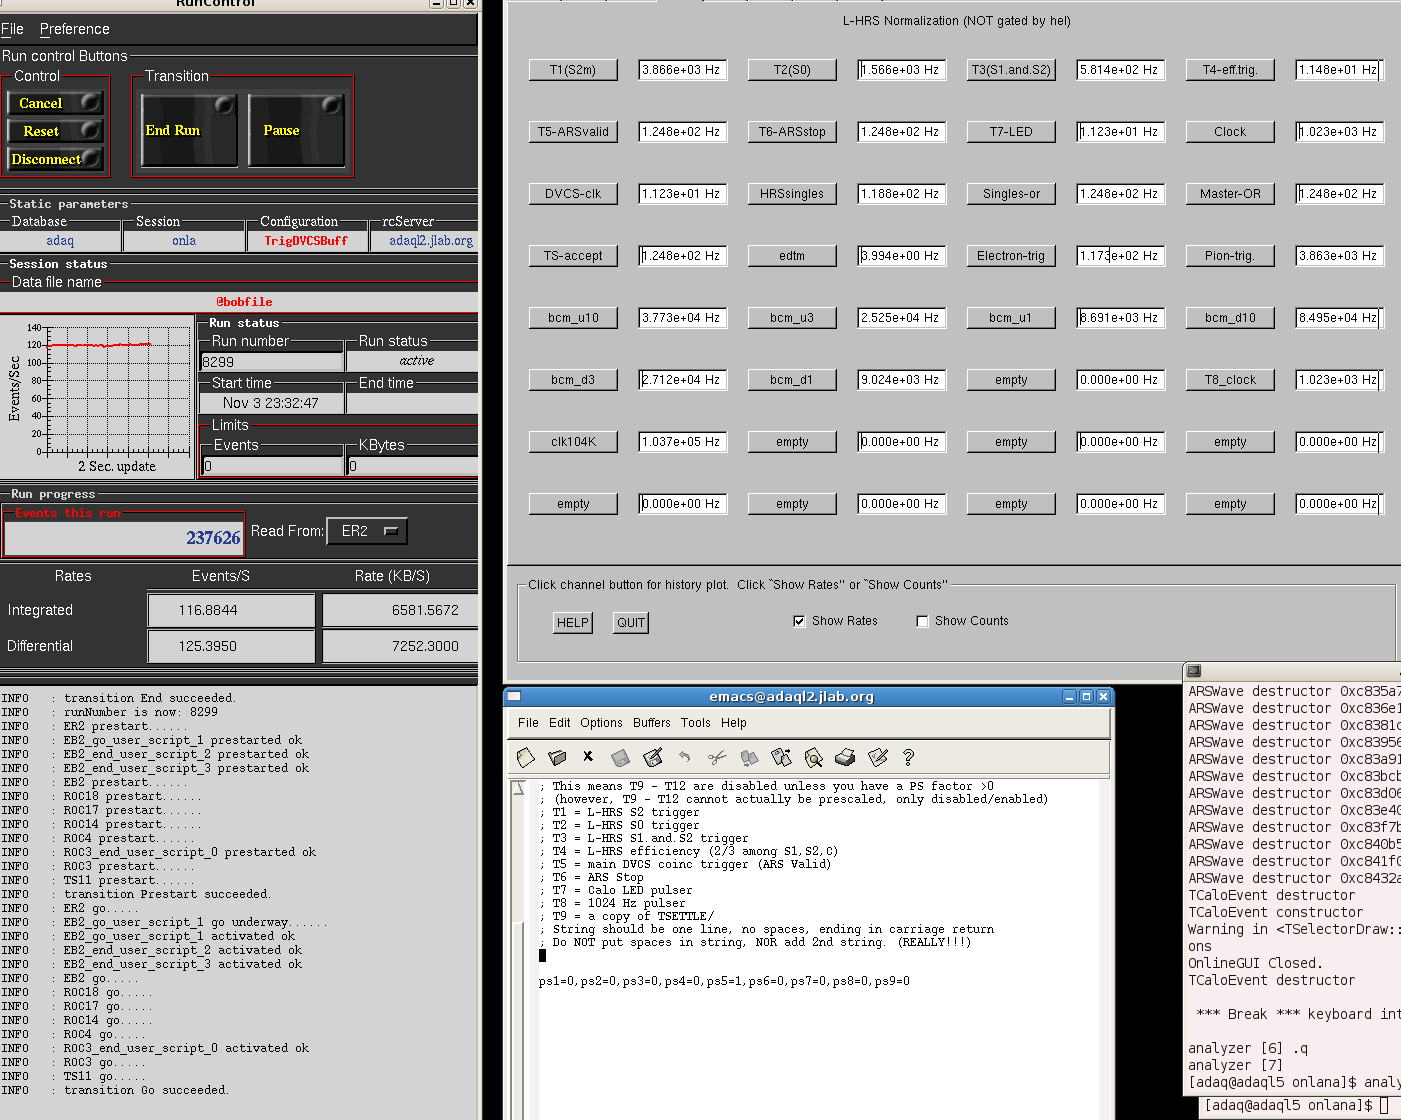Click the TrigDVCSBuff configuration value
The height and width of the screenshot is (1120, 1401).
click(306, 241)
